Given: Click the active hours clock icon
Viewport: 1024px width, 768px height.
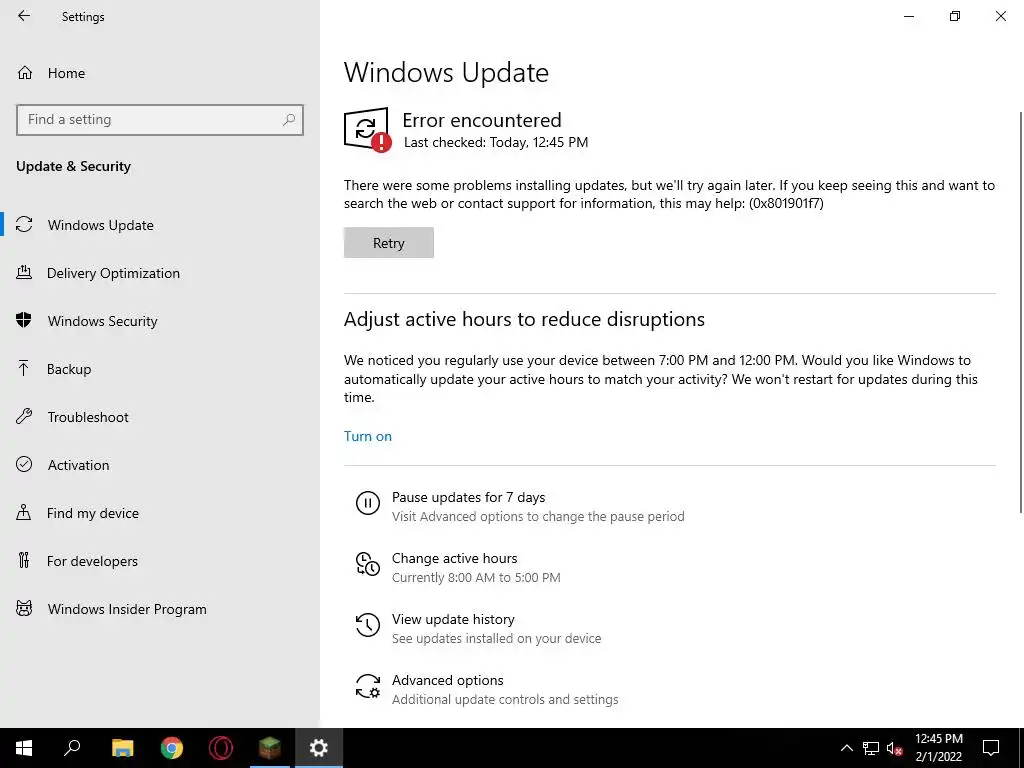Looking at the screenshot, I should (x=368, y=564).
